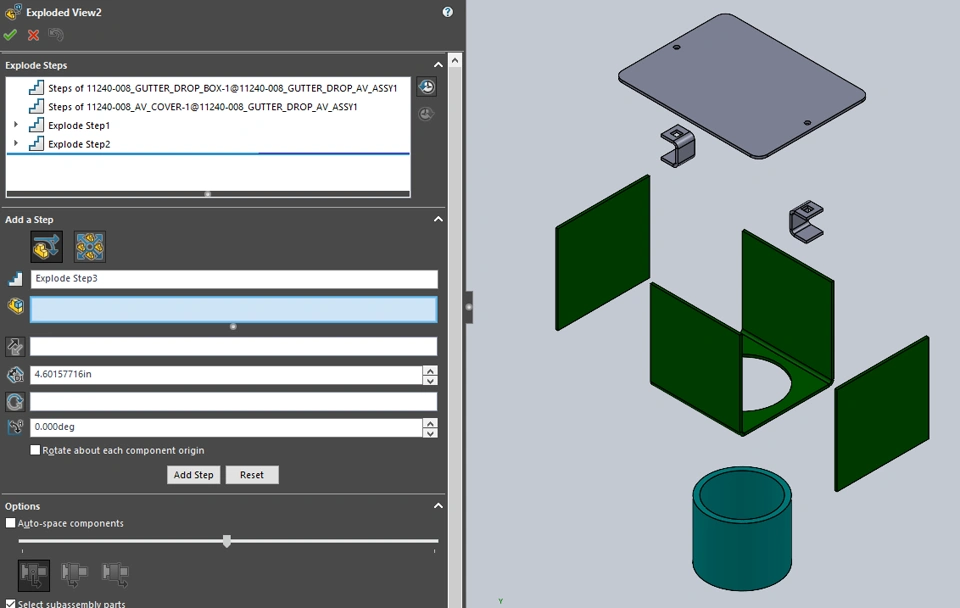Image resolution: width=960 pixels, height=608 pixels.
Task: Expand Explode Step2 tree node
Action: (16, 143)
